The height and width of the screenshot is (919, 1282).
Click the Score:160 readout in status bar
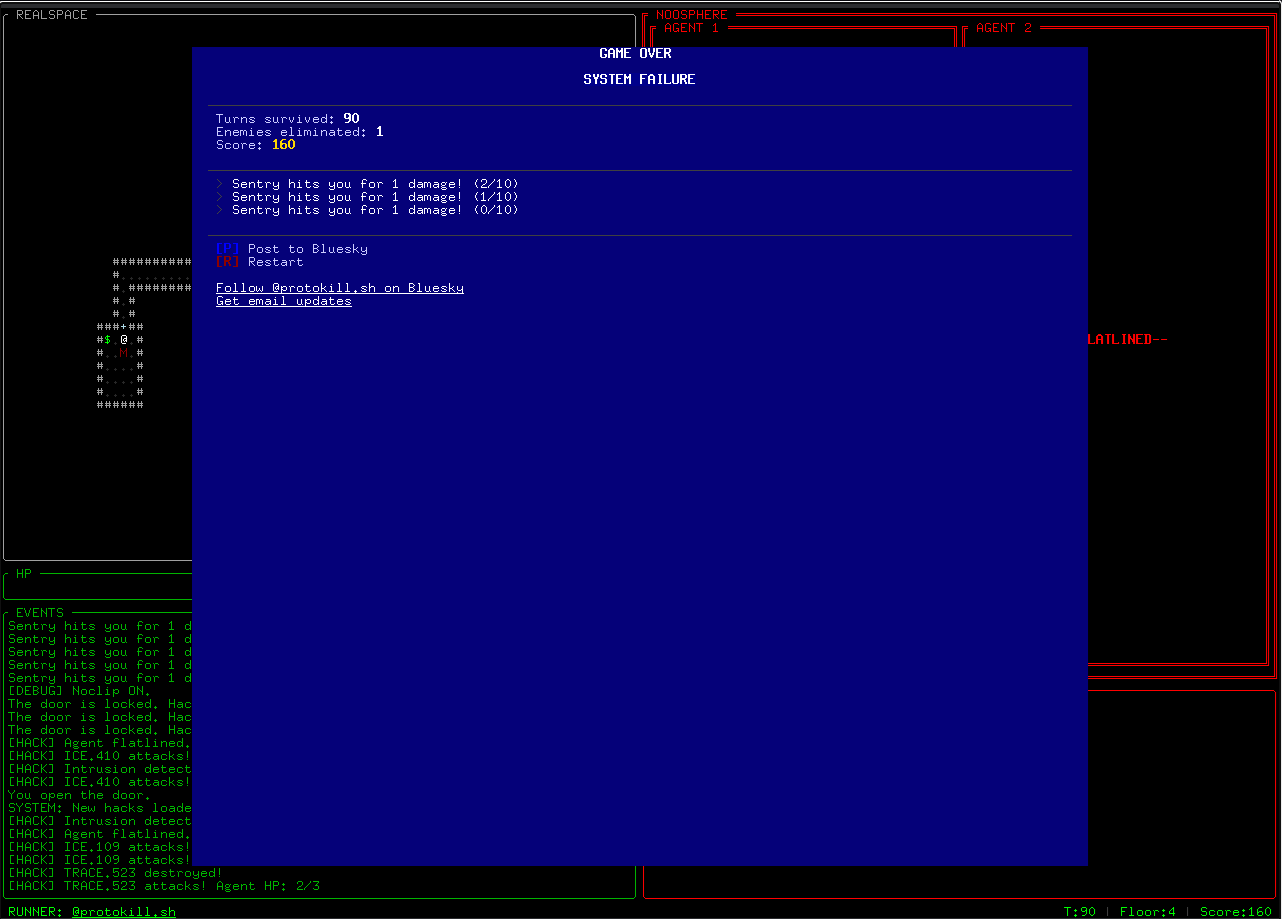(x=1236, y=912)
